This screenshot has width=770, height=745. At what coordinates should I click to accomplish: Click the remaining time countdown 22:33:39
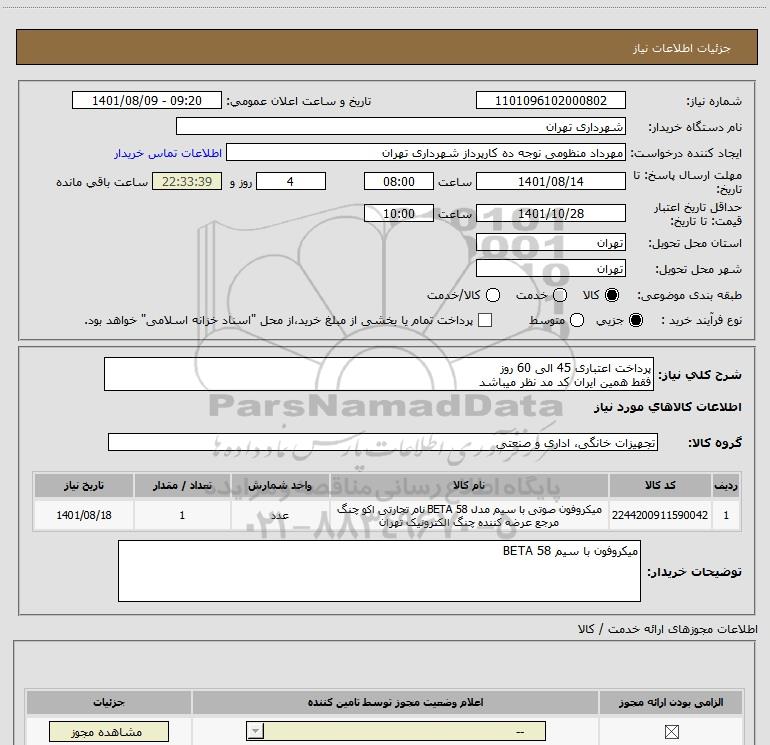pyautogui.click(x=187, y=181)
